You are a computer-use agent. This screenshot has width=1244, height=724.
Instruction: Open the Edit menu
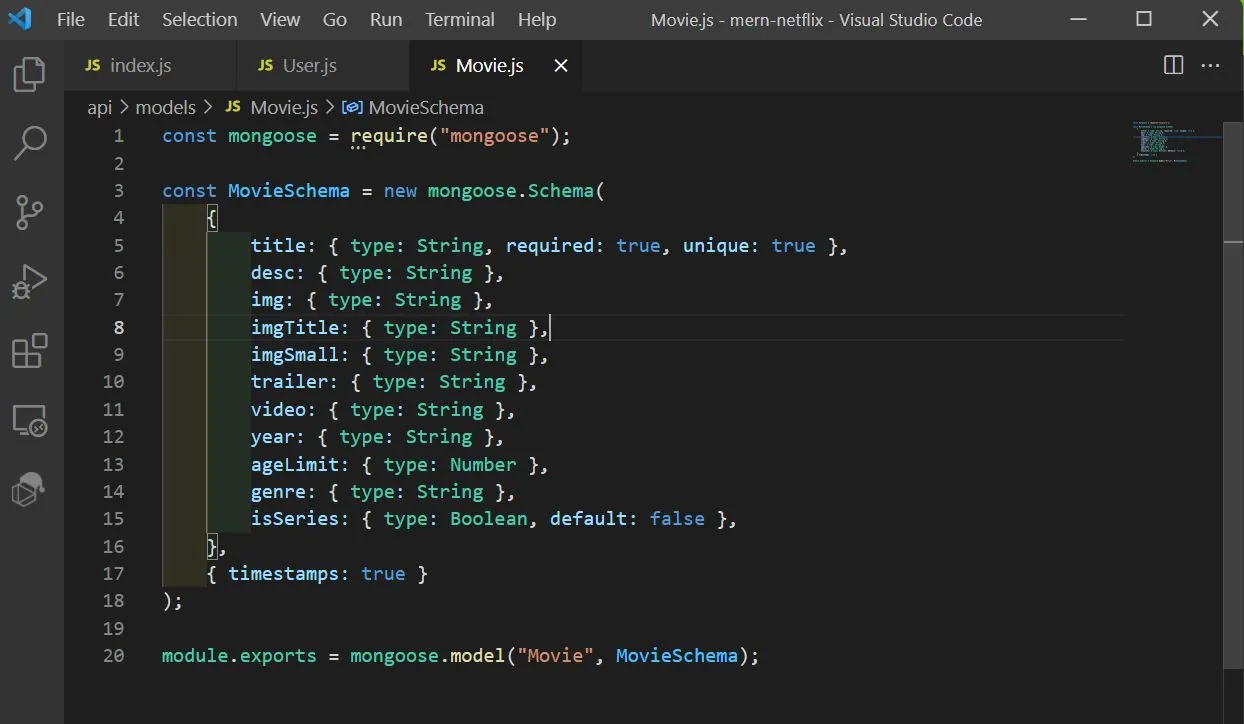pos(124,19)
